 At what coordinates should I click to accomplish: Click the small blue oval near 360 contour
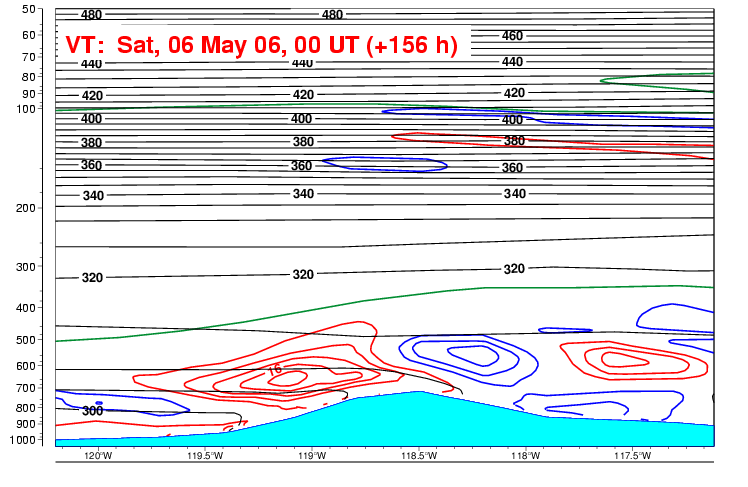click(x=385, y=163)
